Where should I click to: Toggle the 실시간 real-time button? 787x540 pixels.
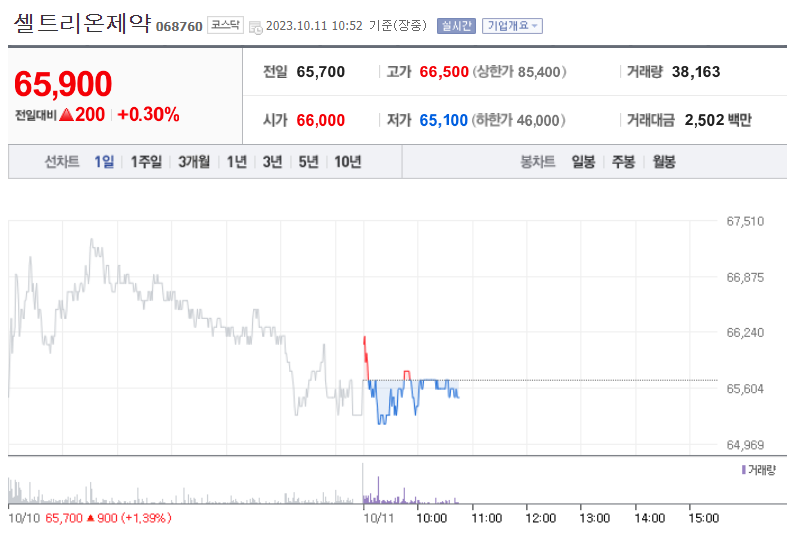[x=456, y=26]
